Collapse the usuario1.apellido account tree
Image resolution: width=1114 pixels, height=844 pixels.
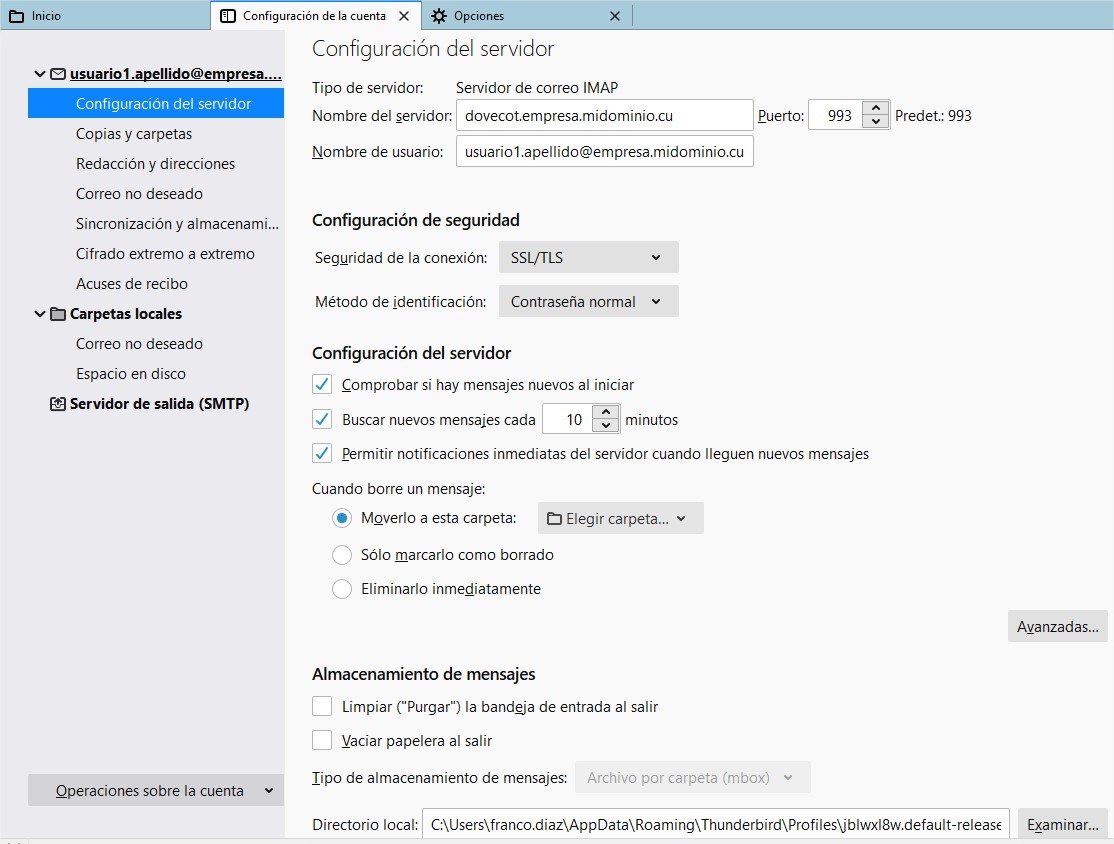(40, 74)
